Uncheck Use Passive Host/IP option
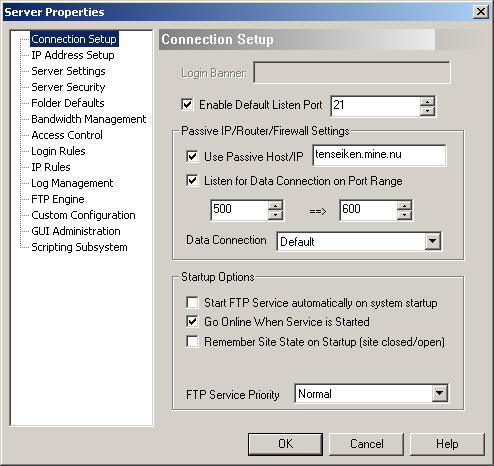This screenshot has height=466, width=494. coord(192,156)
